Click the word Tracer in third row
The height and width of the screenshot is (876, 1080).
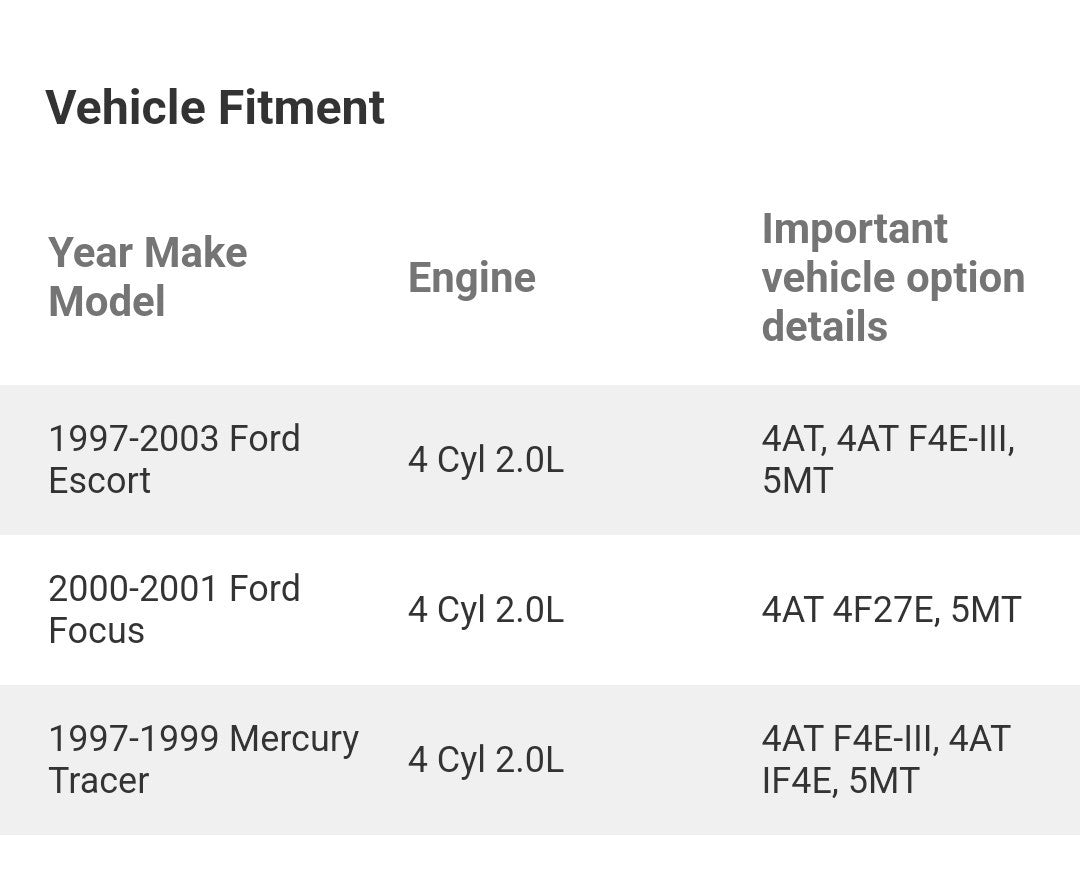98,781
